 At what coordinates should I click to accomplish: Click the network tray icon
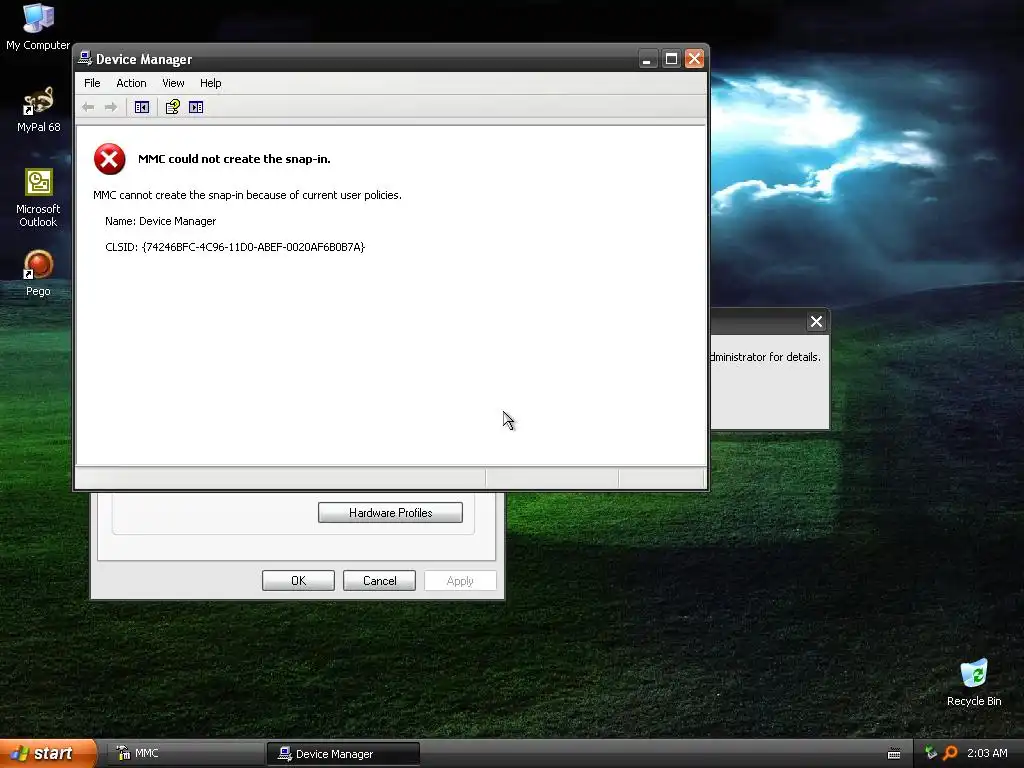point(931,753)
